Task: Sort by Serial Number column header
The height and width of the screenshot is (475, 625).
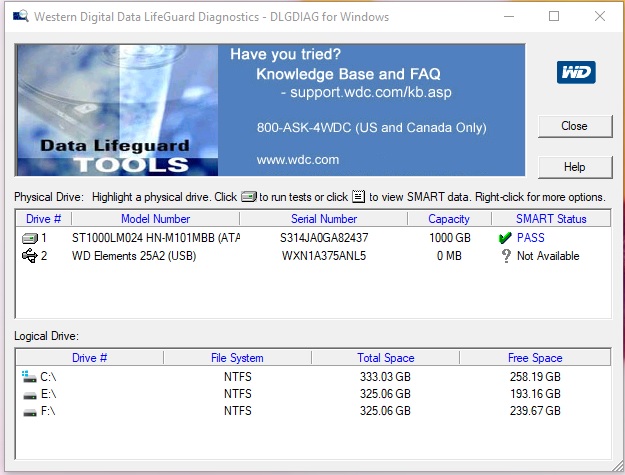Action: click(324, 219)
